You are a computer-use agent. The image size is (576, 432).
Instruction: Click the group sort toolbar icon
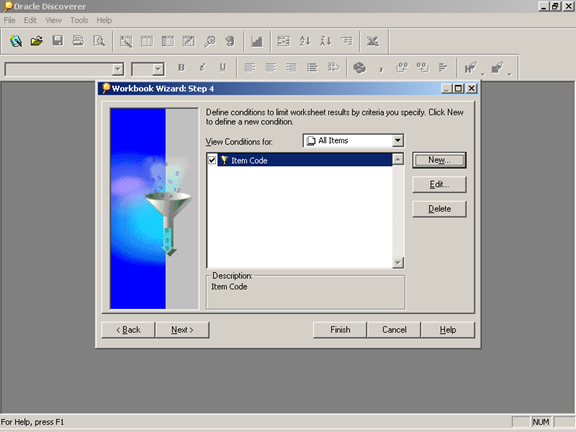(346, 41)
